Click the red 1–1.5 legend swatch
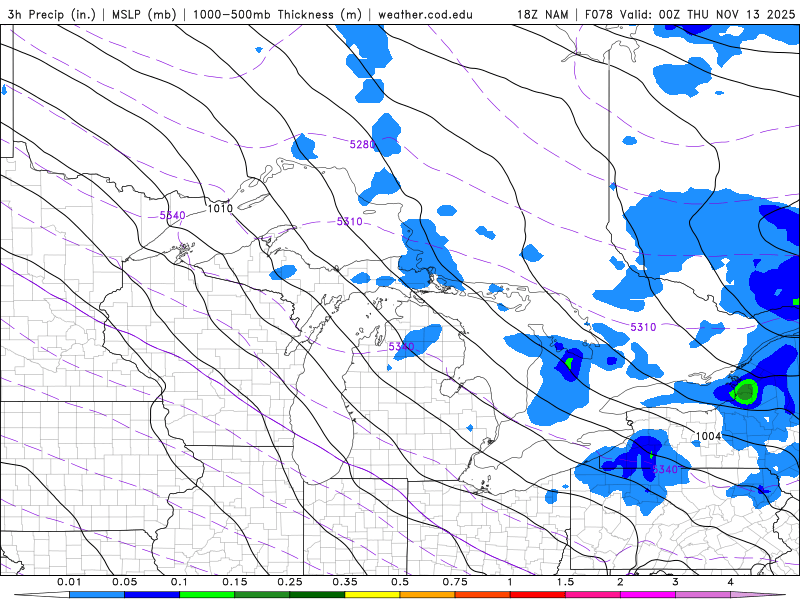The width and height of the screenshot is (800, 600). tap(538, 595)
